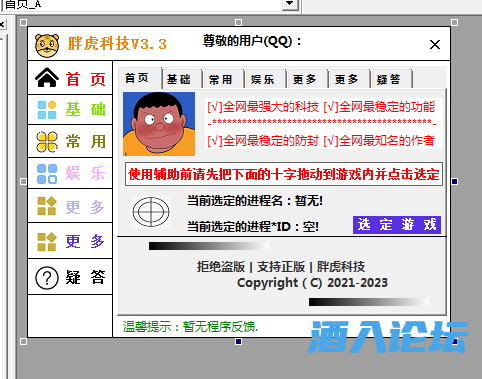Click the blue squares icon beside 基础
482x379 pixels.
(47, 110)
